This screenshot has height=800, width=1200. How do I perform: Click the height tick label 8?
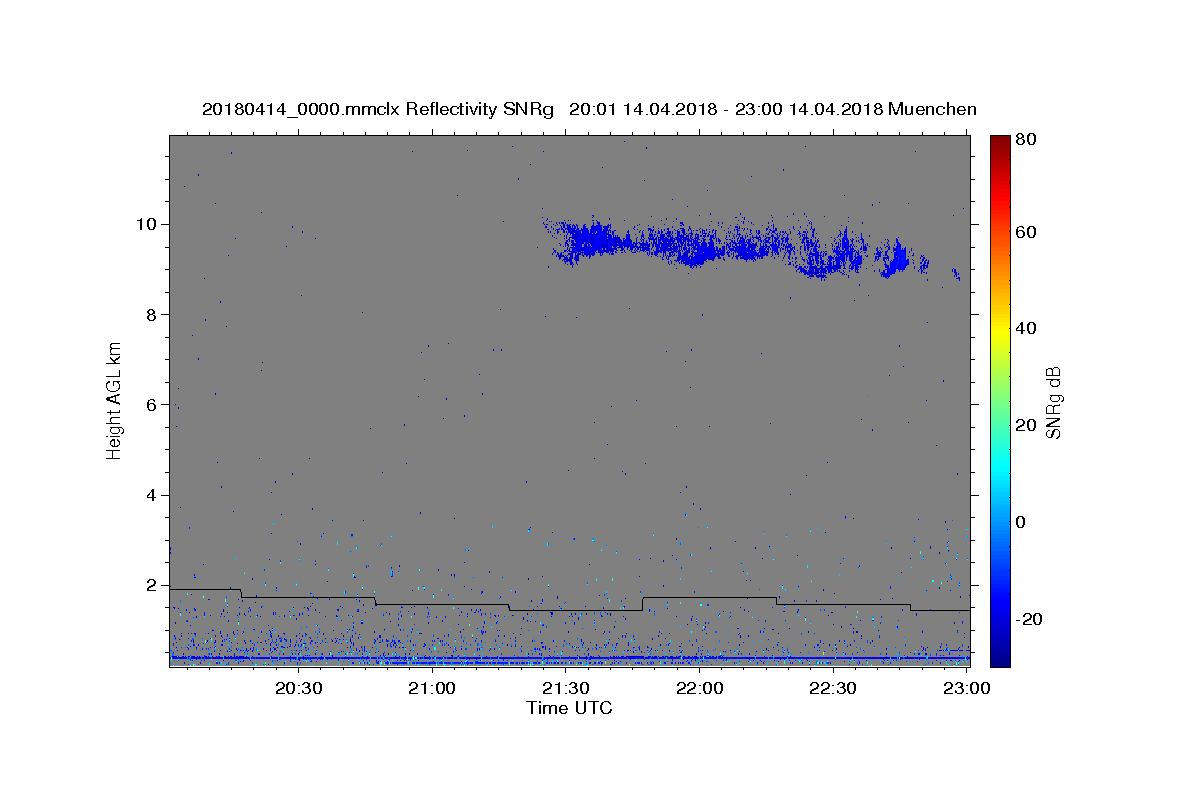tap(151, 314)
